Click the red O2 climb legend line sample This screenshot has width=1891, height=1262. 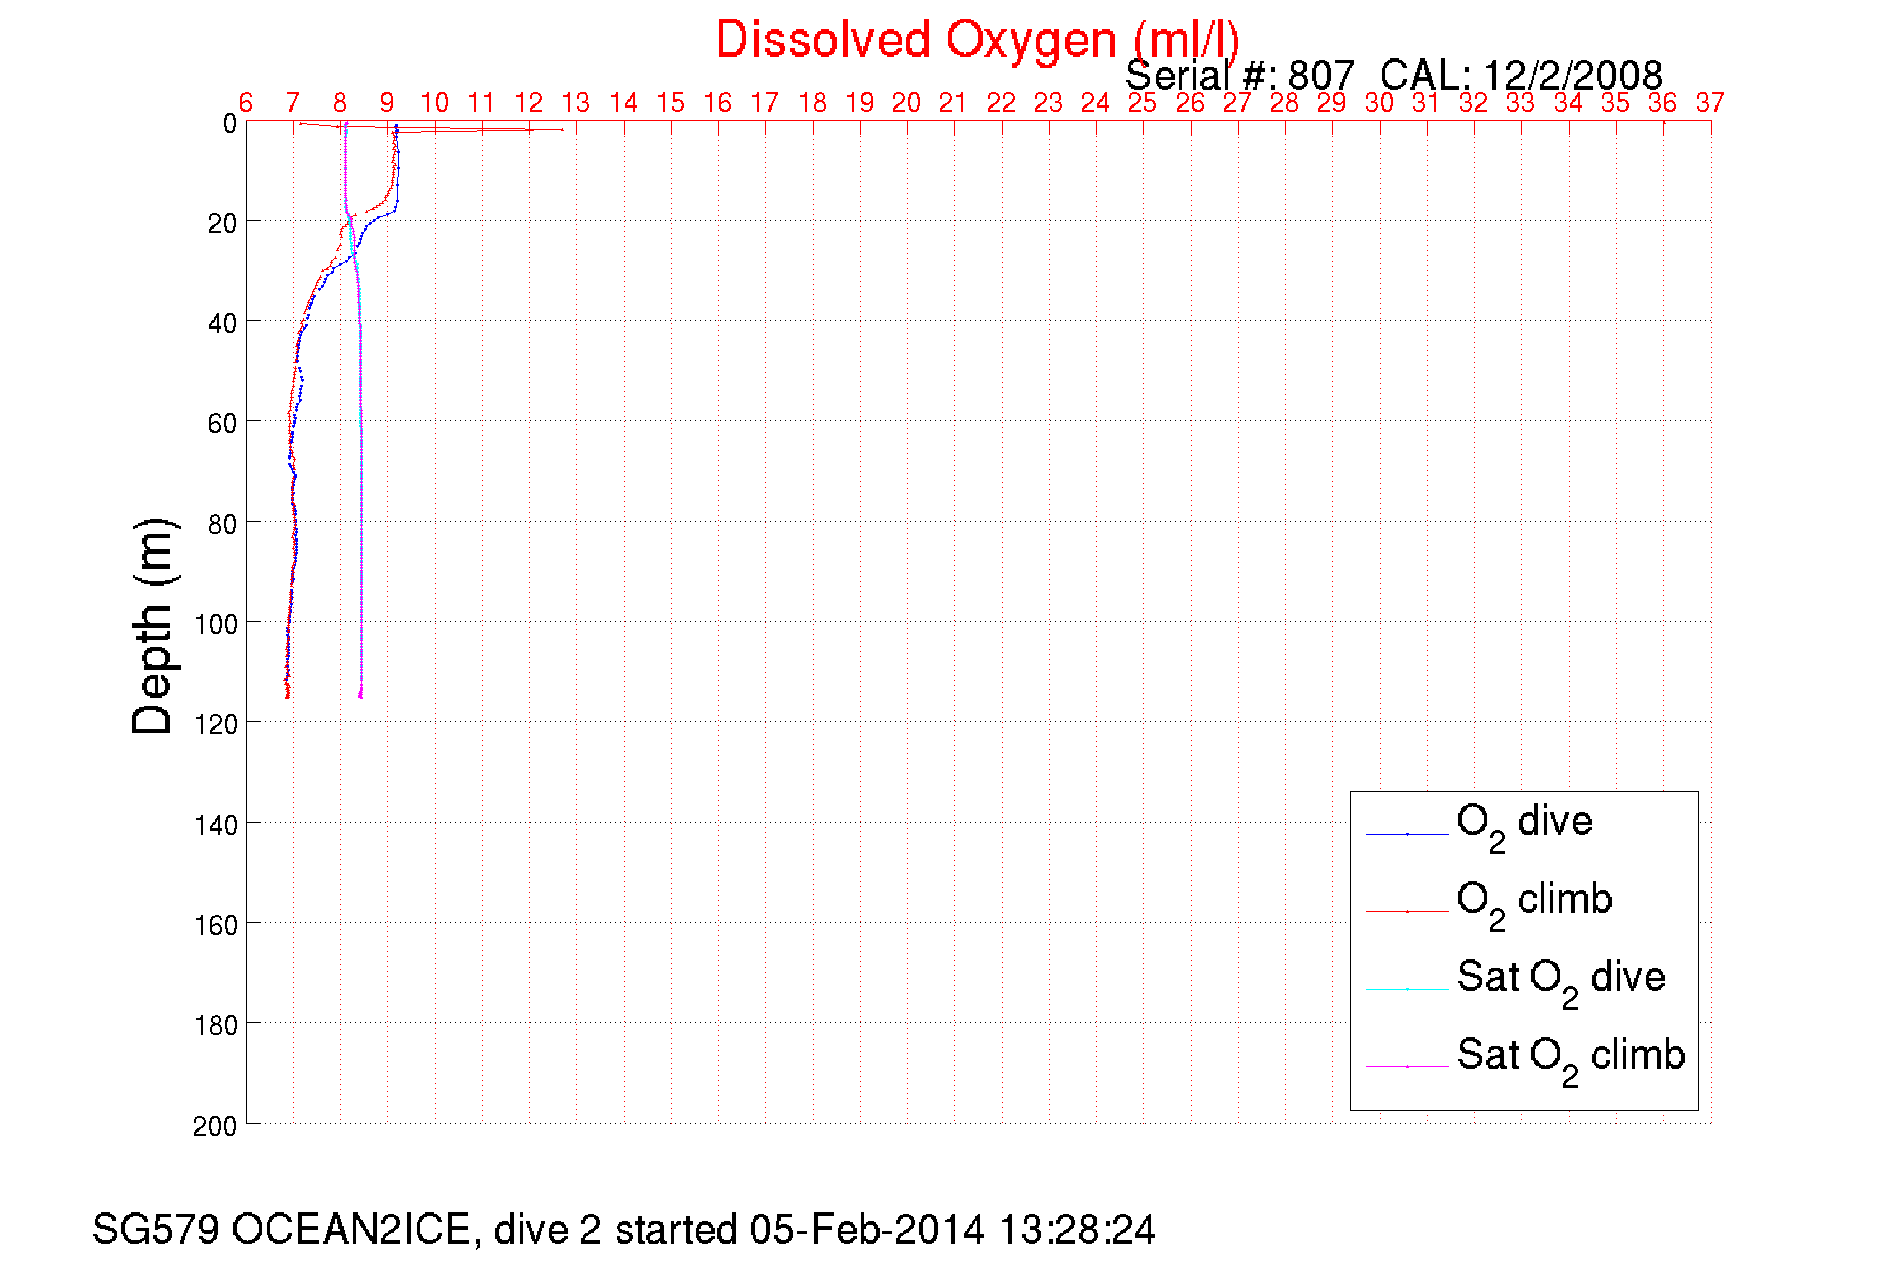[1407, 911]
